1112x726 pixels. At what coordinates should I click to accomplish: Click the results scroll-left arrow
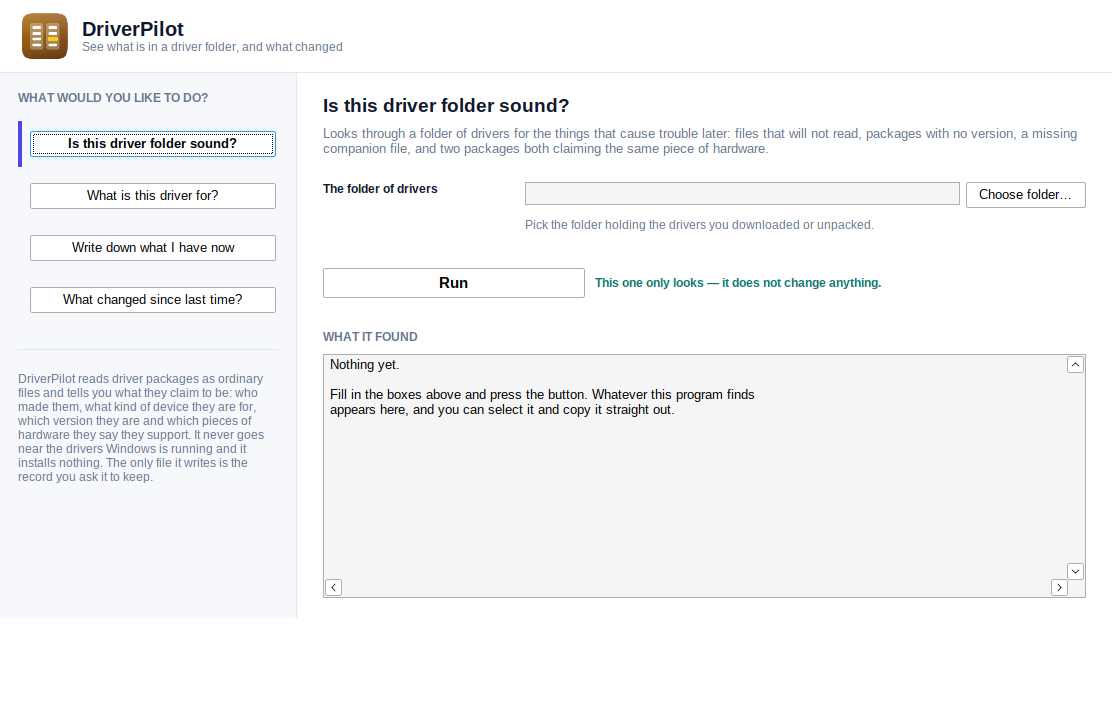click(333, 588)
